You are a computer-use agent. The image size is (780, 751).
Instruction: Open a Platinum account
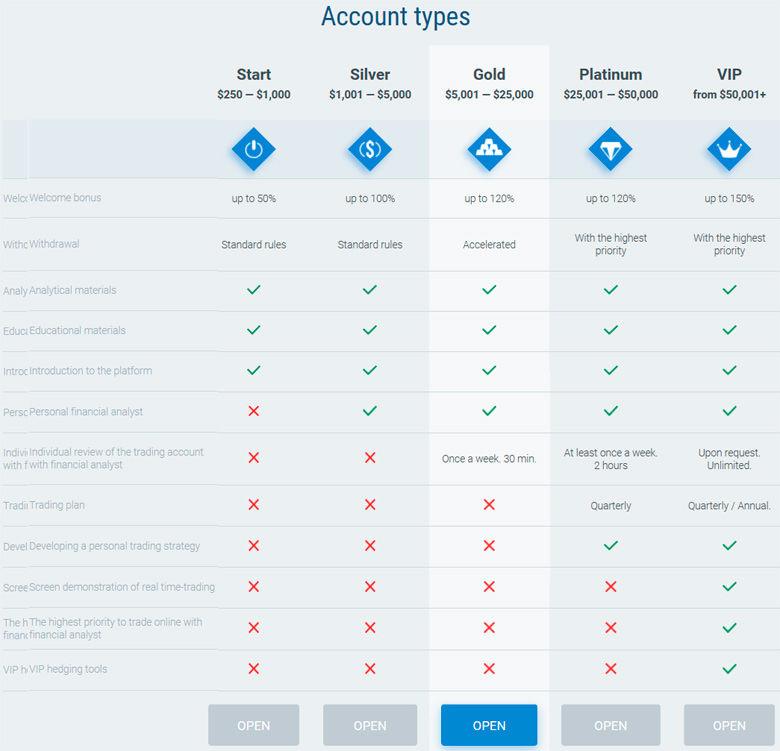(611, 725)
